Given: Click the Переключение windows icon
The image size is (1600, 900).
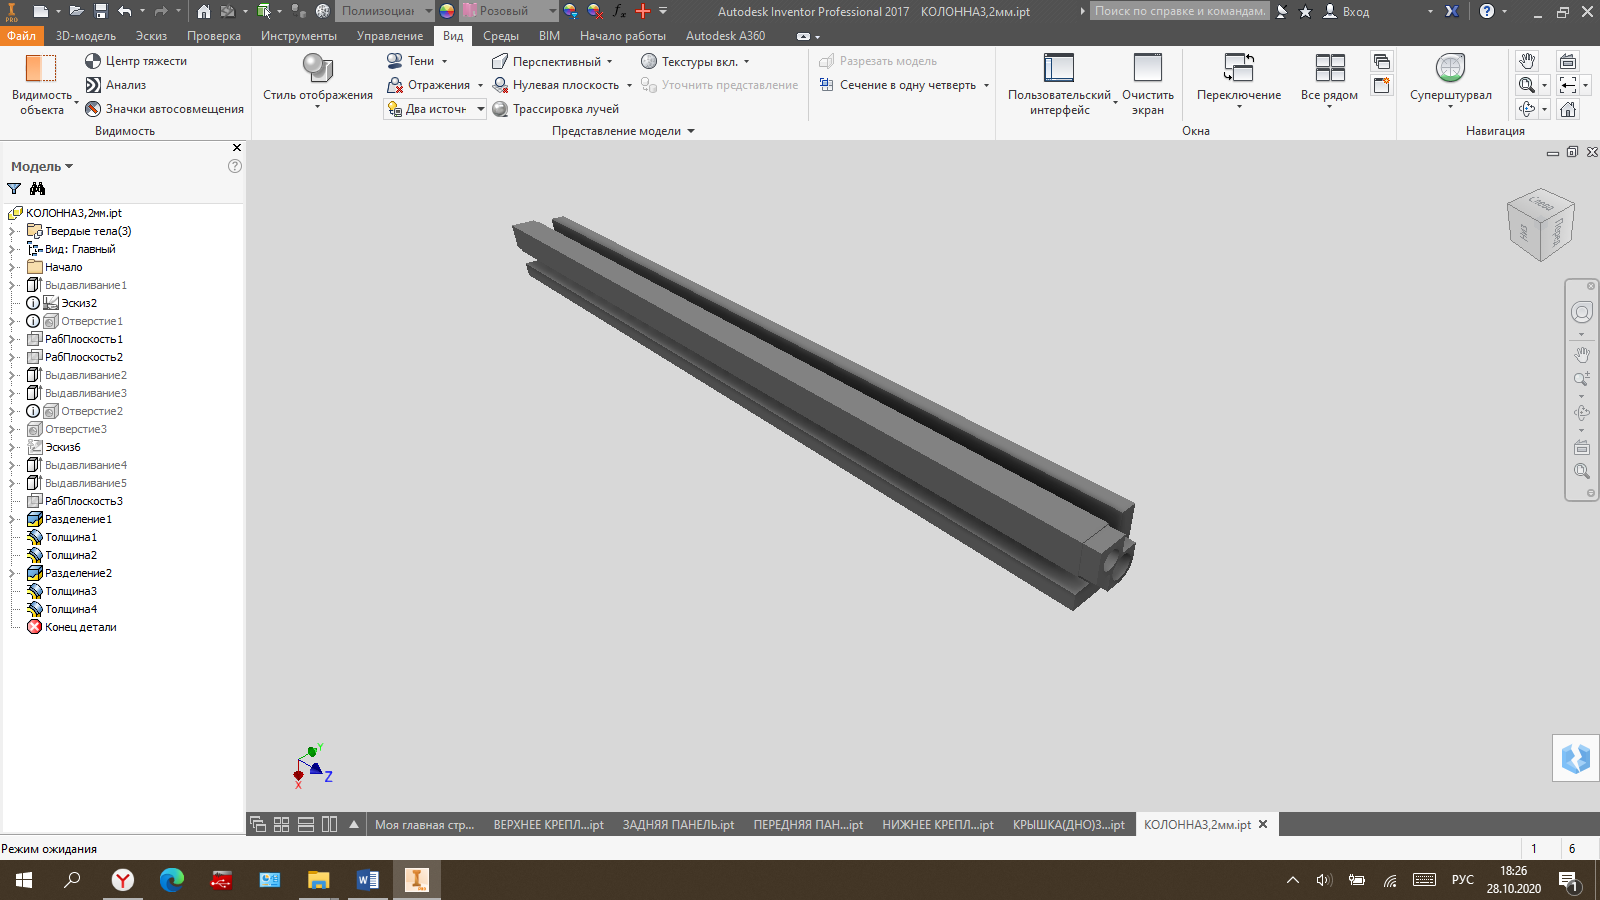Looking at the screenshot, I should (1239, 68).
